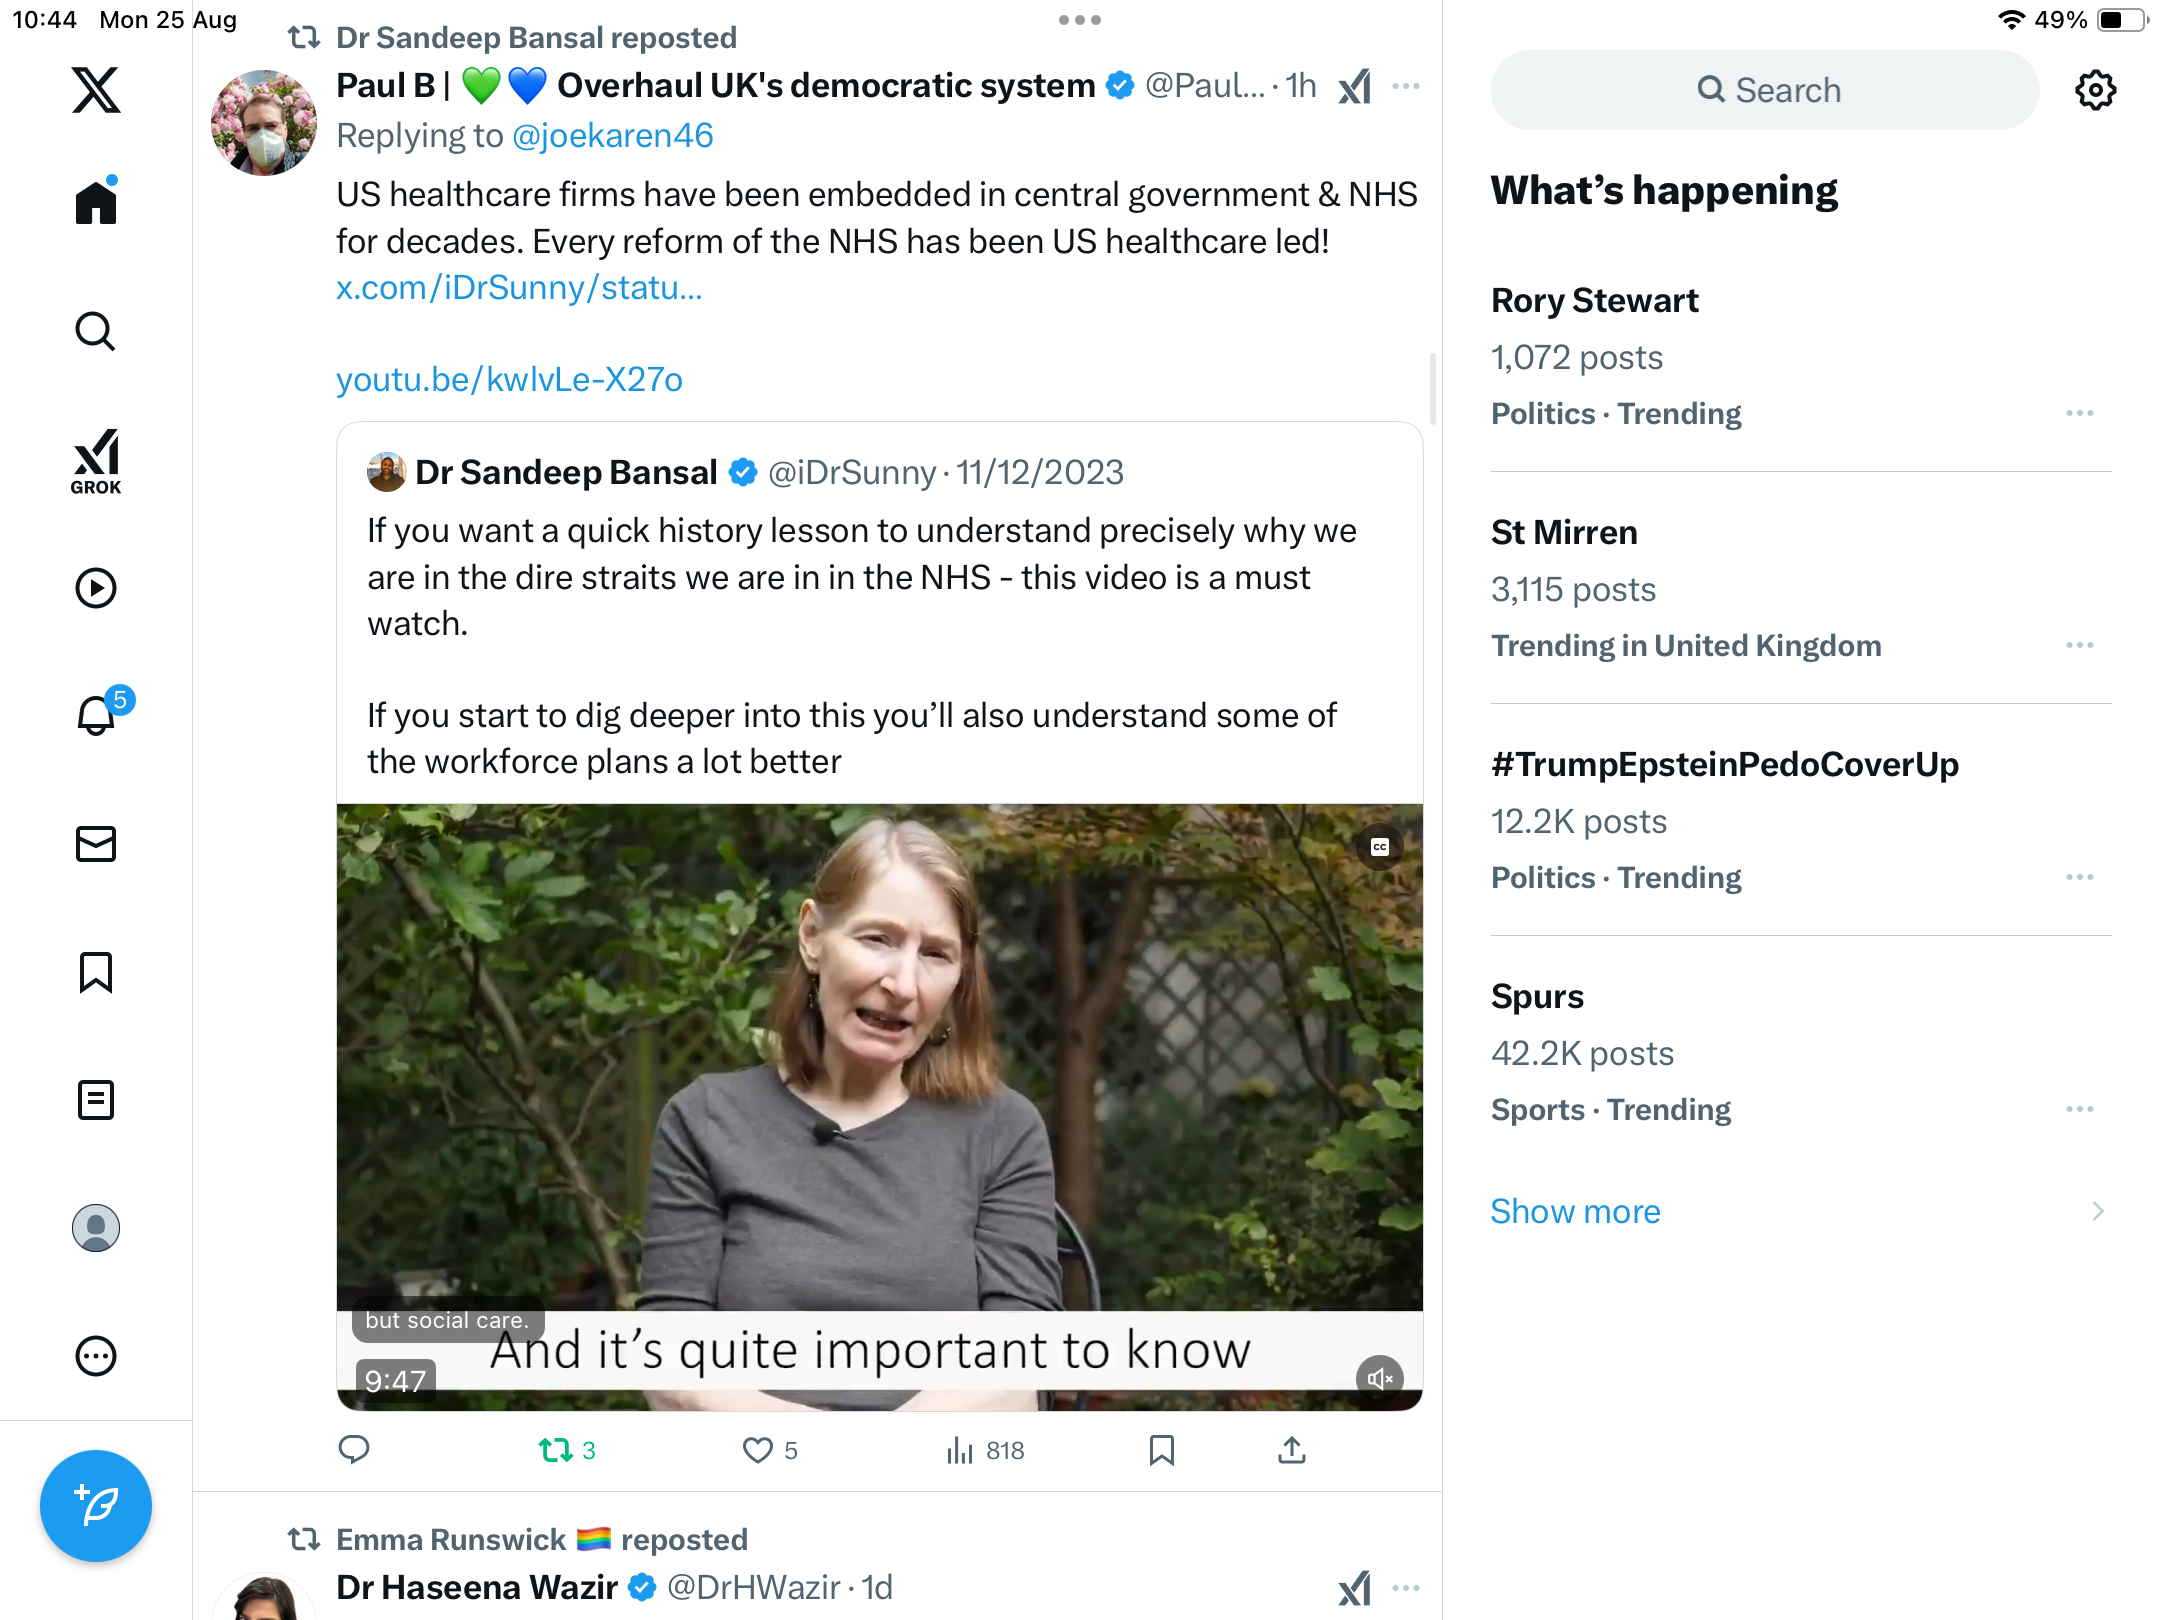Viewport: 2160px width, 1620px height.
Task: Open Grok from the sidebar
Action: [96, 461]
